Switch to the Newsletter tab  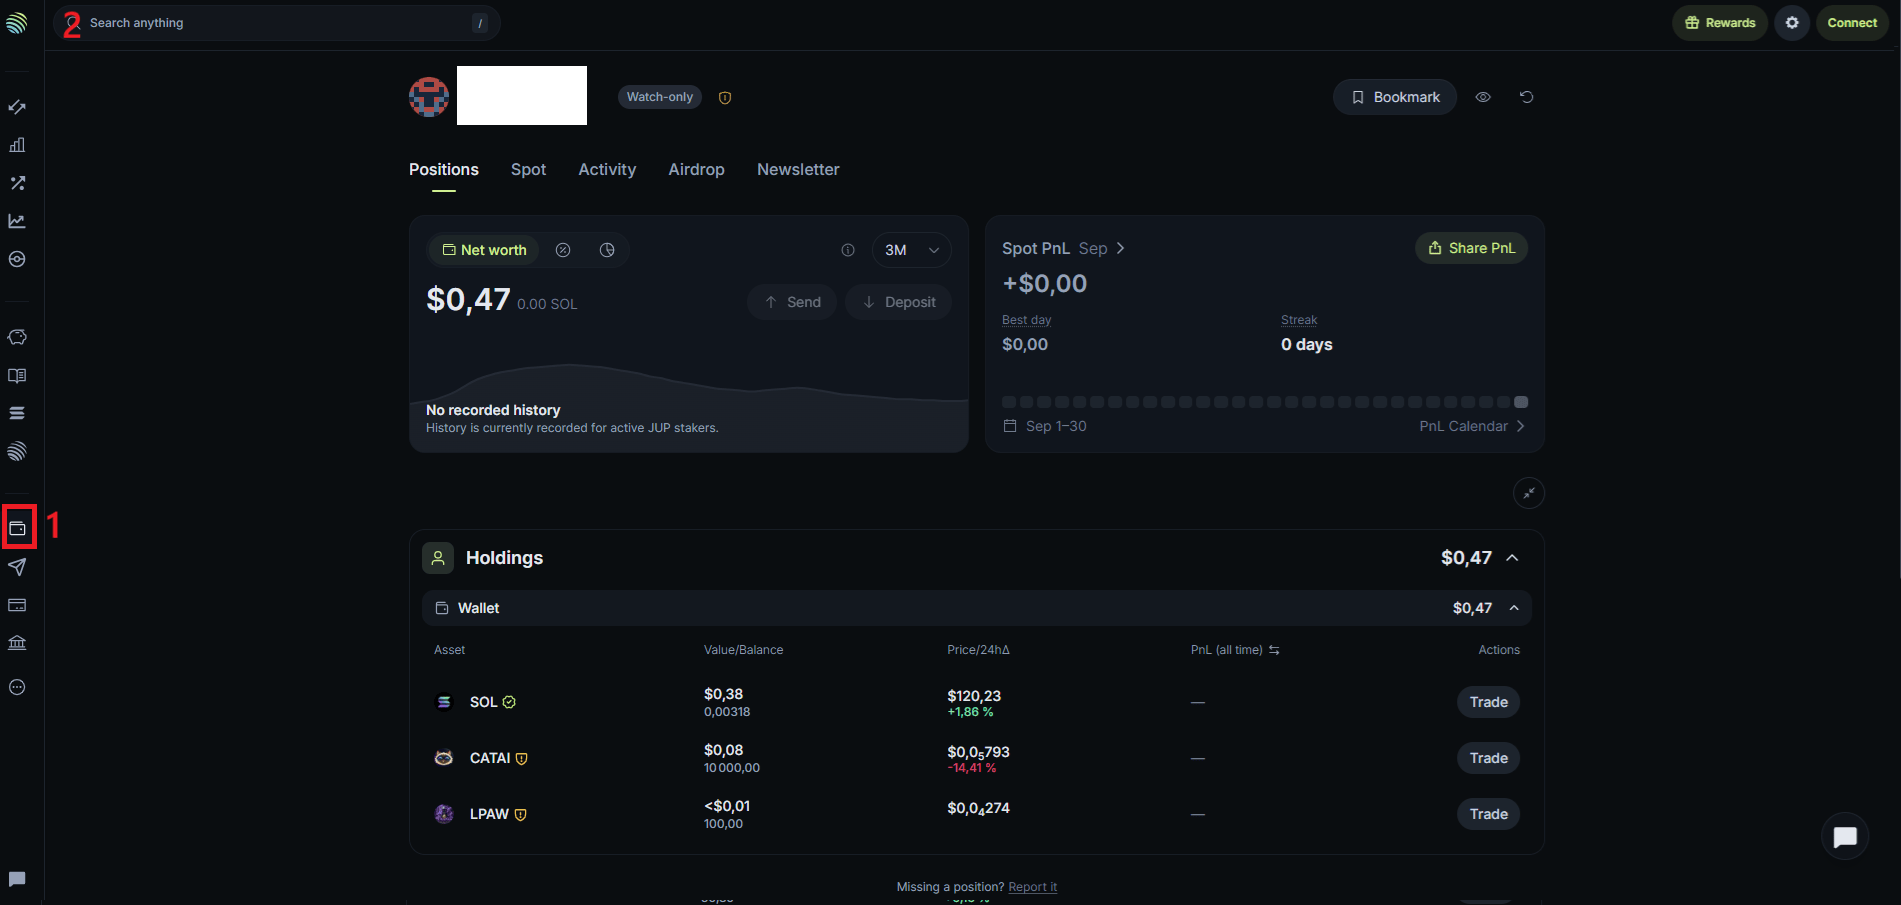coord(798,170)
